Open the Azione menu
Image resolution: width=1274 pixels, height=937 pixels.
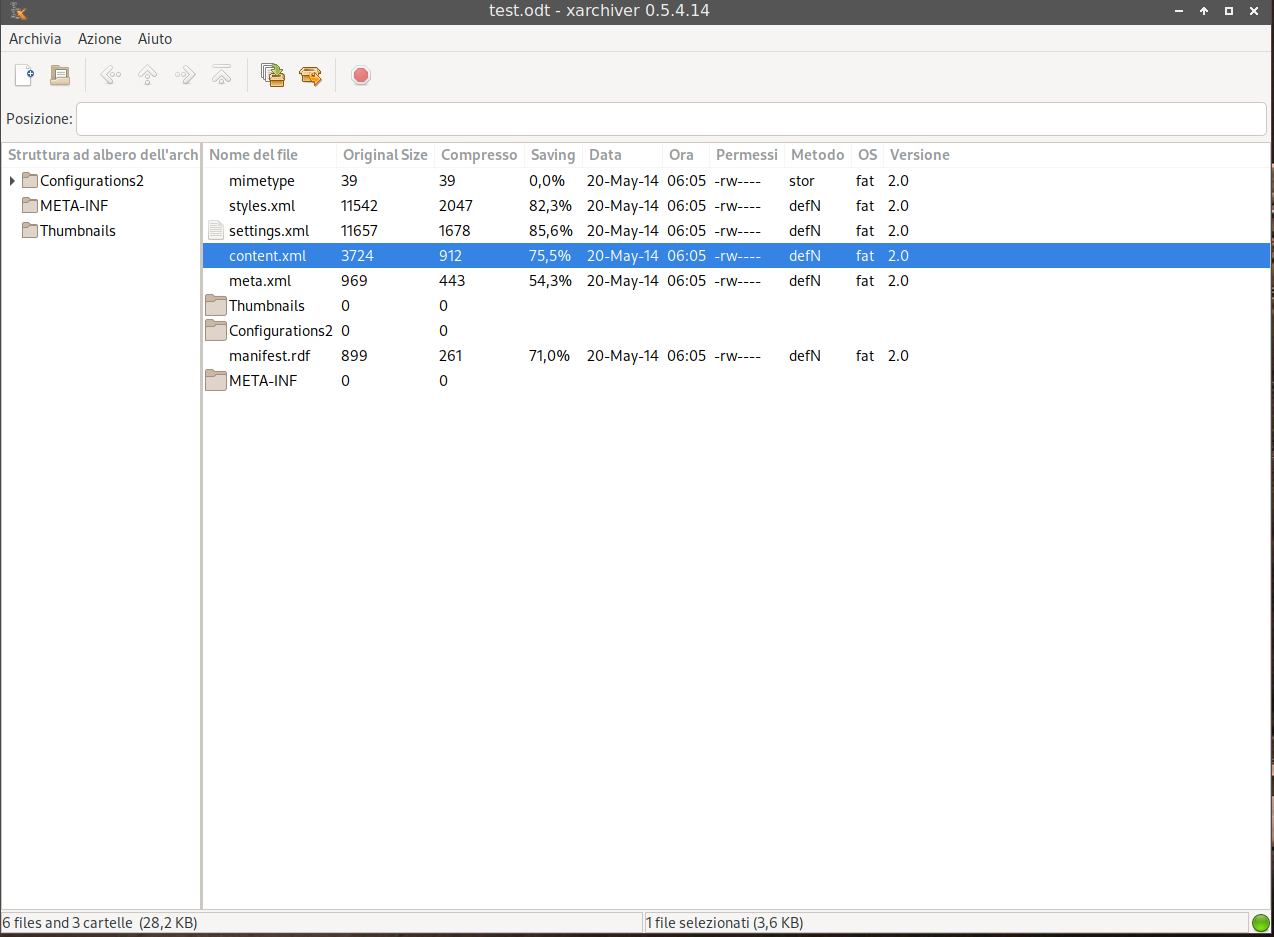(99, 39)
